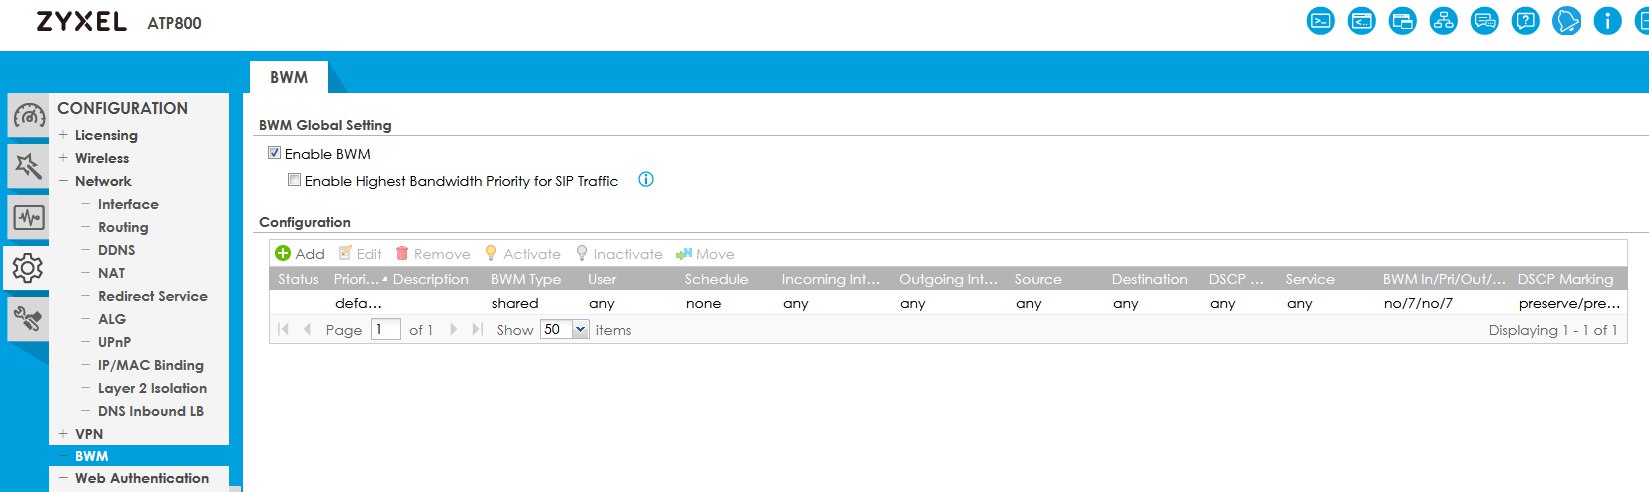This screenshot has width=1649, height=492.
Task: Expand the Licensing tree node
Action: click(63, 135)
